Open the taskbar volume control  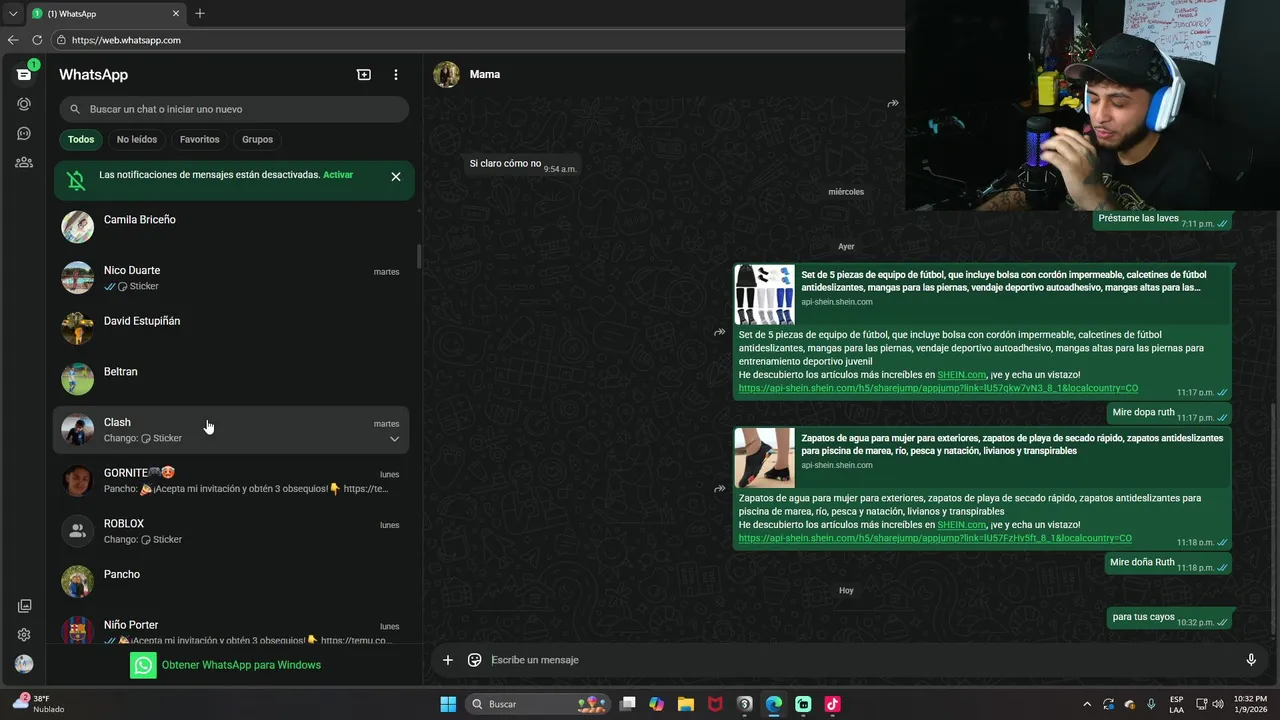(x=1218, y=704)
